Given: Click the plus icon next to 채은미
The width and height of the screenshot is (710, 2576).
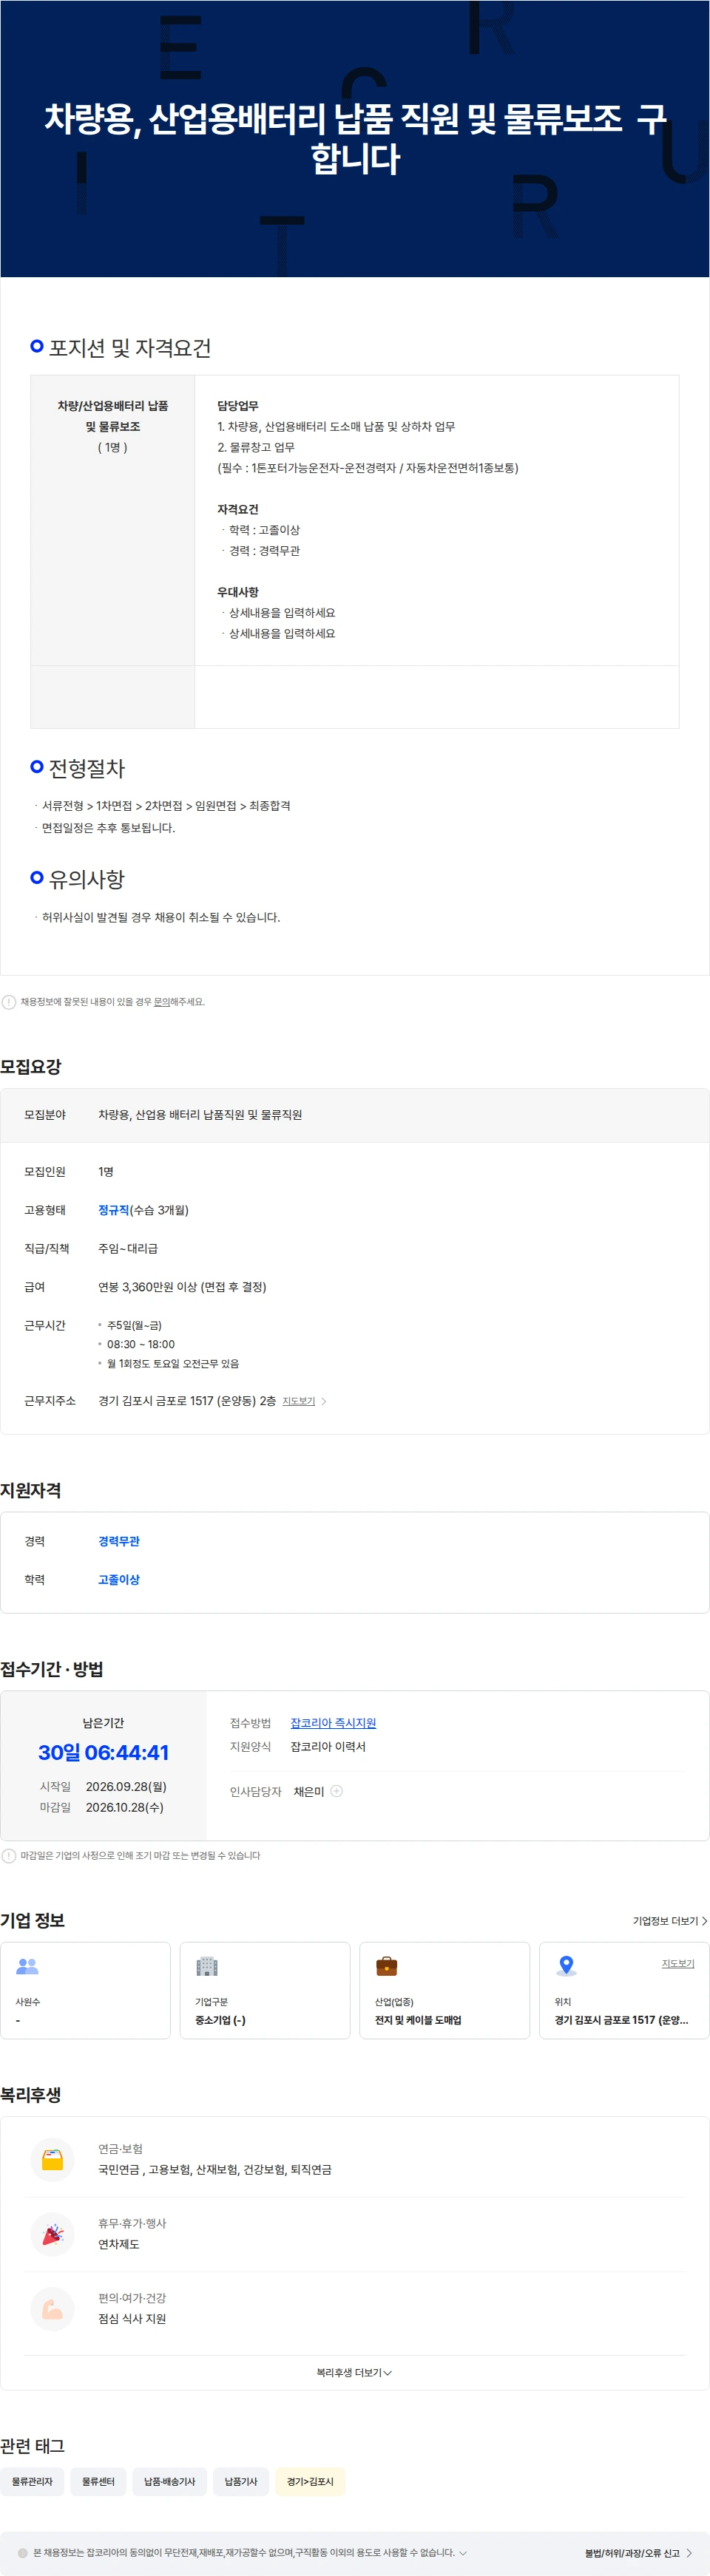Looking at the screenshot, I should [337, 1791].
